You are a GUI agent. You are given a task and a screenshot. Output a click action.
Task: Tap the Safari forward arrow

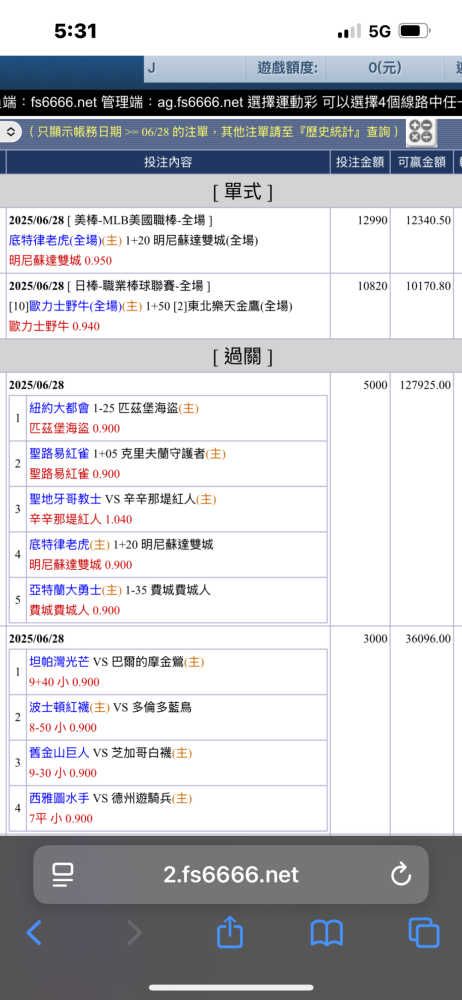pyautogui.click(x=135, y=933)
